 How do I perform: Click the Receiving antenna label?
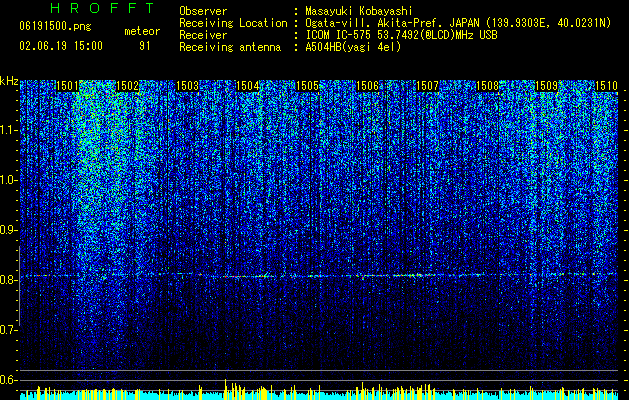[230, 47]
